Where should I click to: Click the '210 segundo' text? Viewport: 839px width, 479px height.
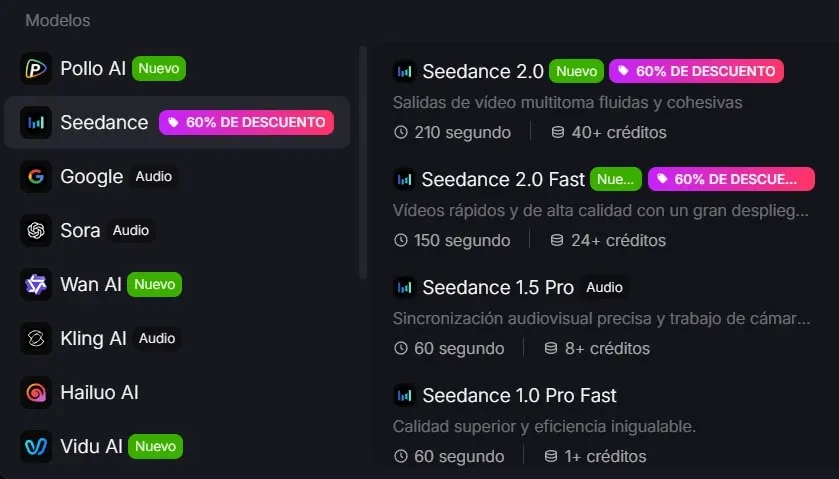coord(462,132)
